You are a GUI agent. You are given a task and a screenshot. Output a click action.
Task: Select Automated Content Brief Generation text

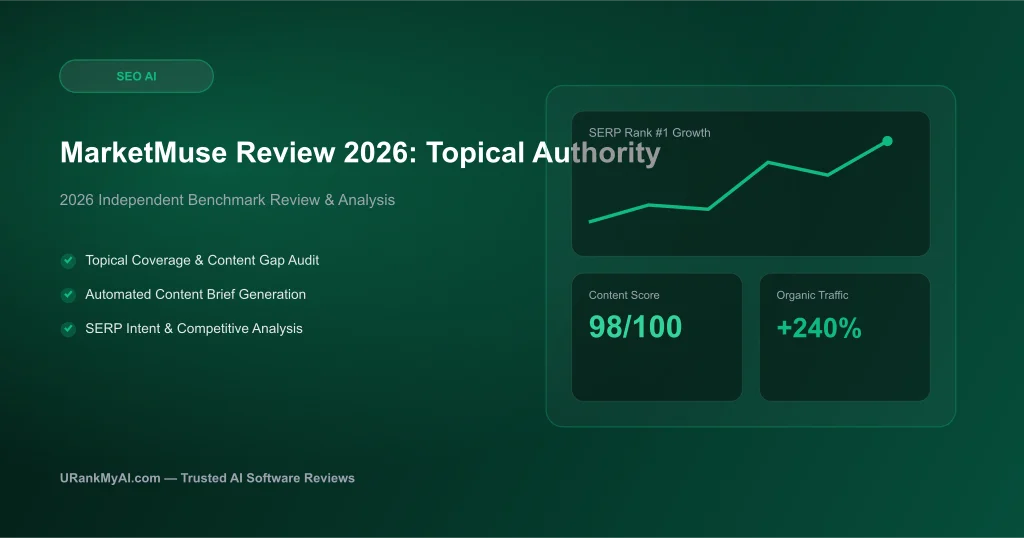point(195,294)
